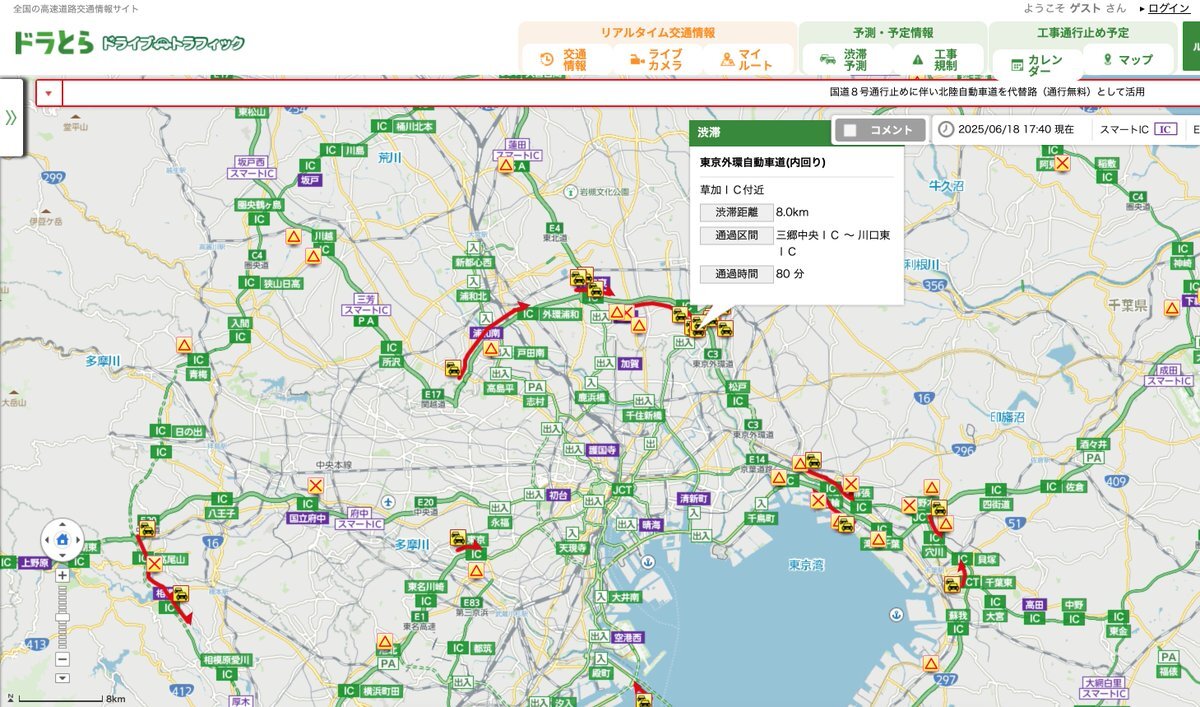The image size is (1200, 707).
Task: Select the warning triangle below 川越 label
Action: coord(313,256)
